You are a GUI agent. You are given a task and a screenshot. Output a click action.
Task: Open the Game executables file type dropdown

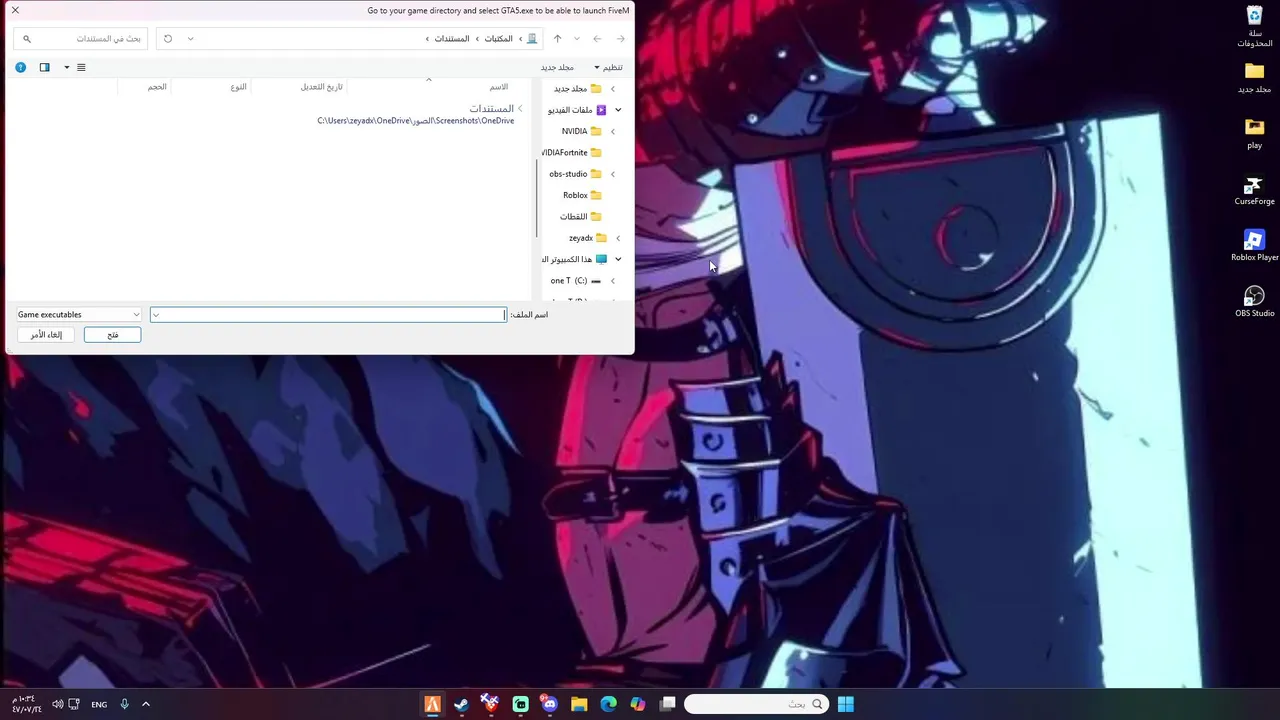(78, 315)
